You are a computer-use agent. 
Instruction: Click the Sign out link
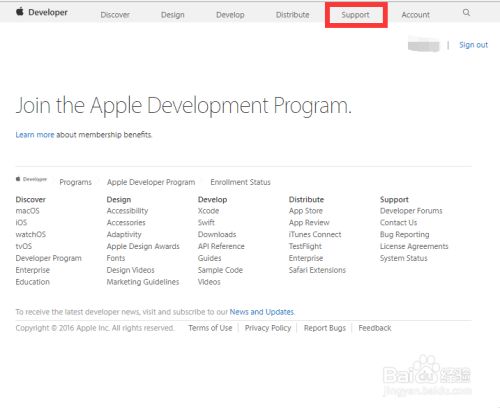(474, 45)
